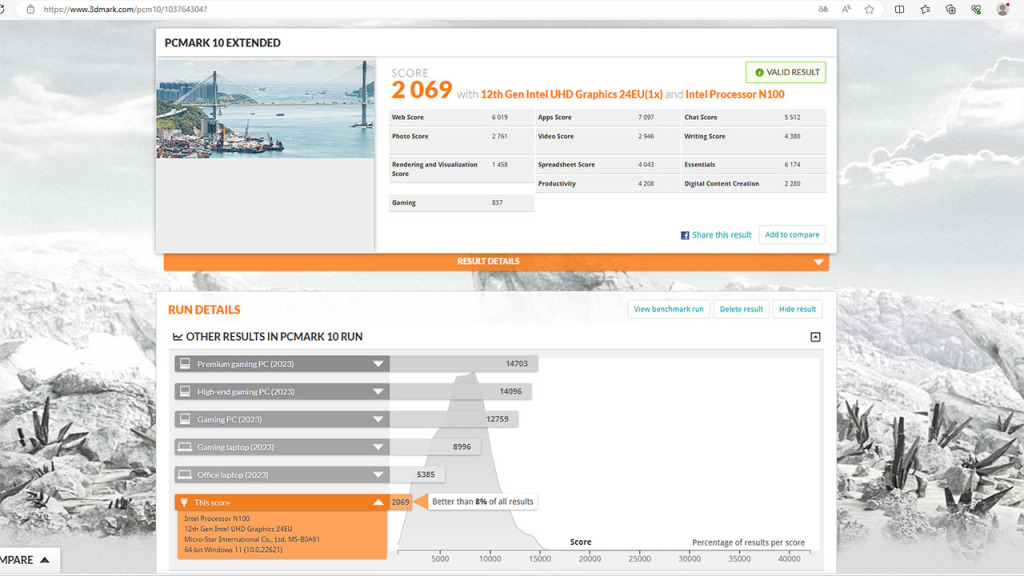The height and width of the screenshot is (576, 1024).
Task: Click the PCMARK 10 EXTENDED heading
Action: pyautogui.click(x=223, y=43)
